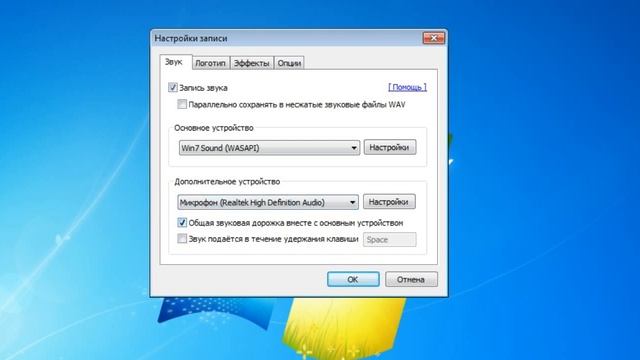This screenshot has height=360, width=640.
Task: Open the Логотип tab
Action: coord(210,63)
